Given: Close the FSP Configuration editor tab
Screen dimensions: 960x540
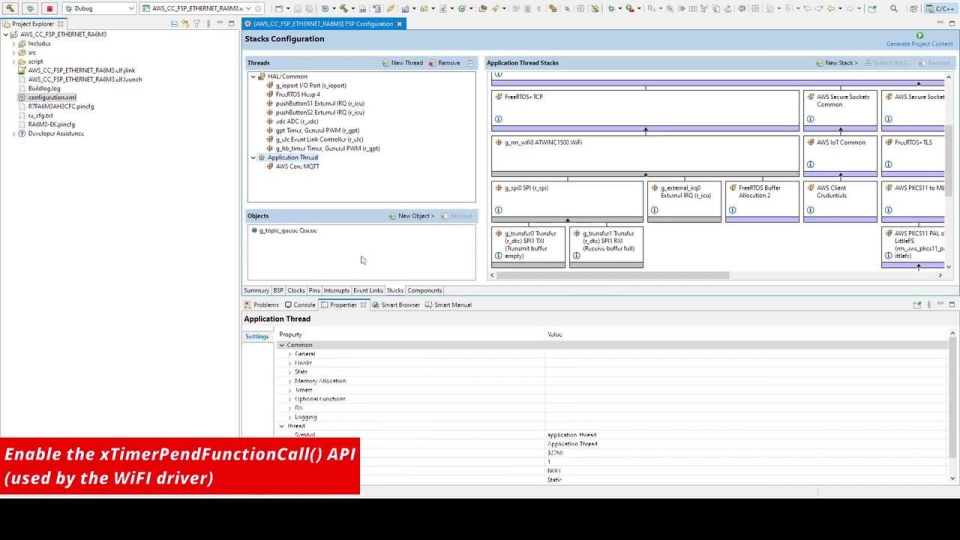Looking at the screenshot, I should pyautogui.click(x=400, y=24).
